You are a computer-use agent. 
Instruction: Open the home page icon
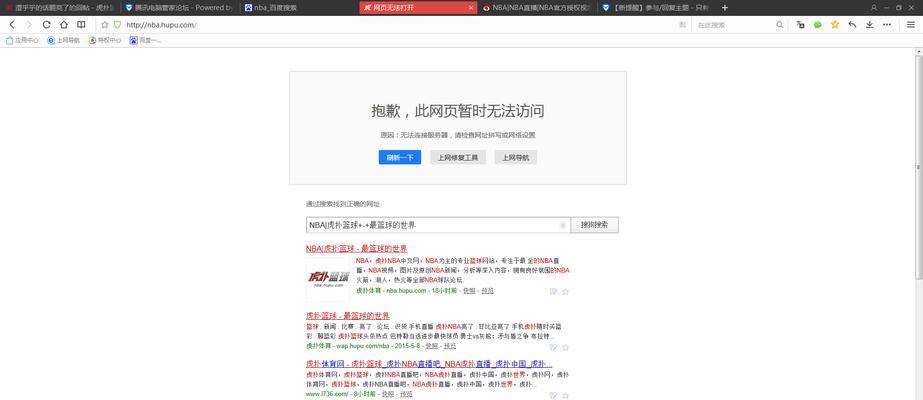pyautogui.click(x=64, y=25)
